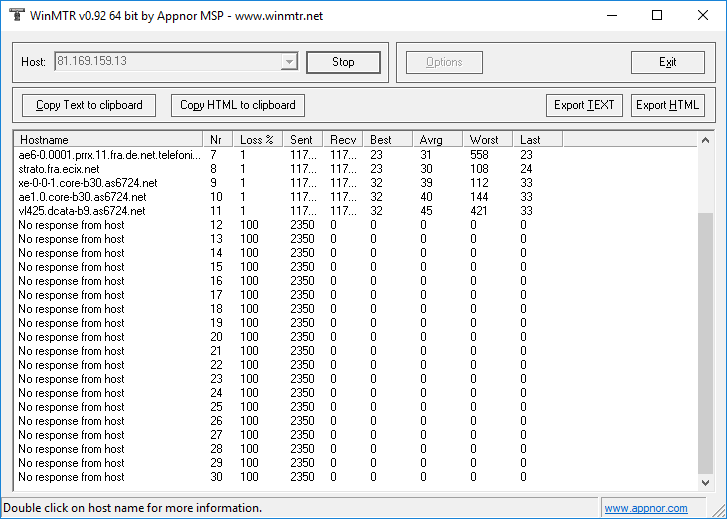Click the WinMTR app icon in title bar
This screenshot has height=519, width=727.
point(13,15)
